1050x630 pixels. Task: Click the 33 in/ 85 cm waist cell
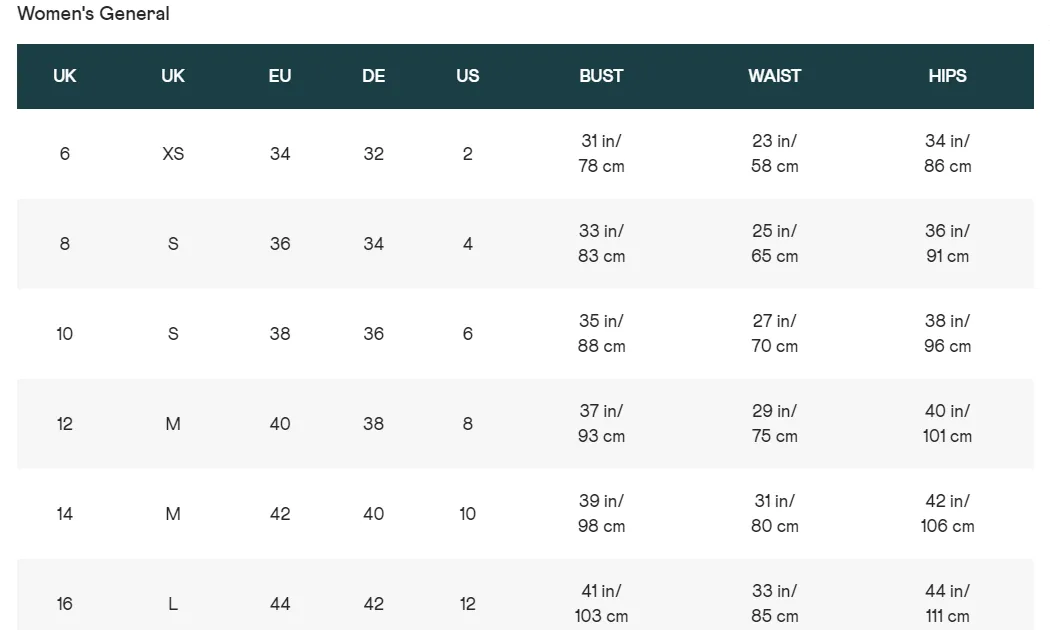pyautogui.click(x=774, y=603)
